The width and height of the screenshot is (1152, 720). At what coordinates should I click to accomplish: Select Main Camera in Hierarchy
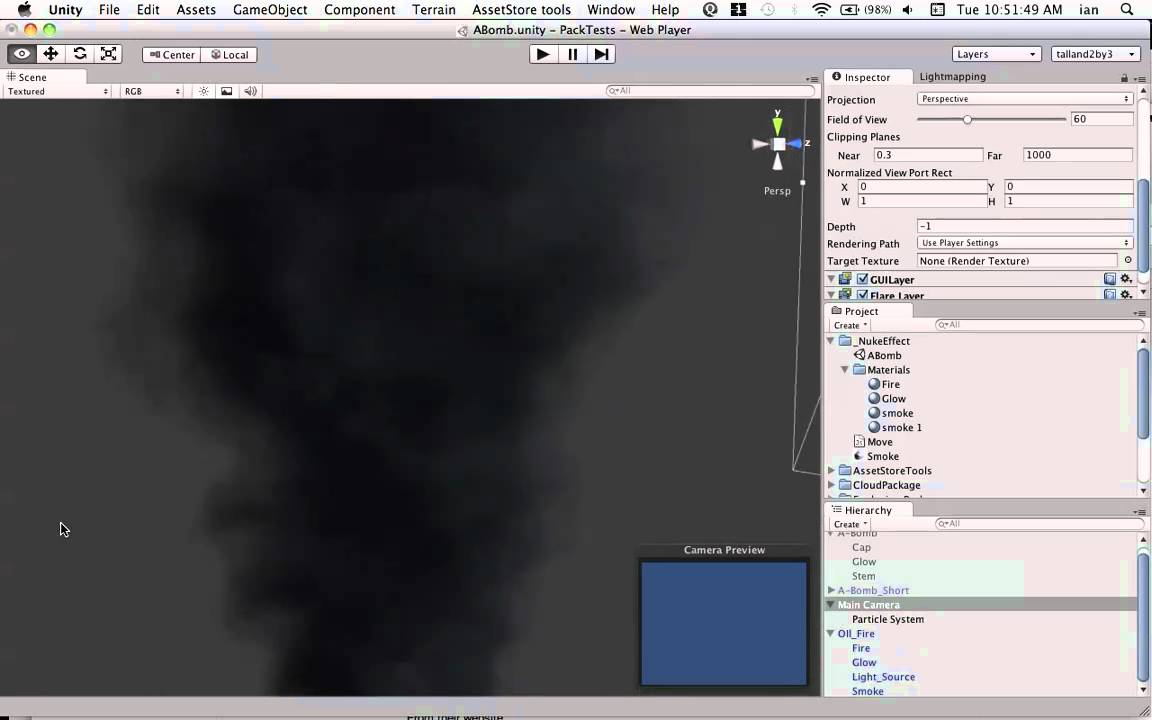(868, 605)
